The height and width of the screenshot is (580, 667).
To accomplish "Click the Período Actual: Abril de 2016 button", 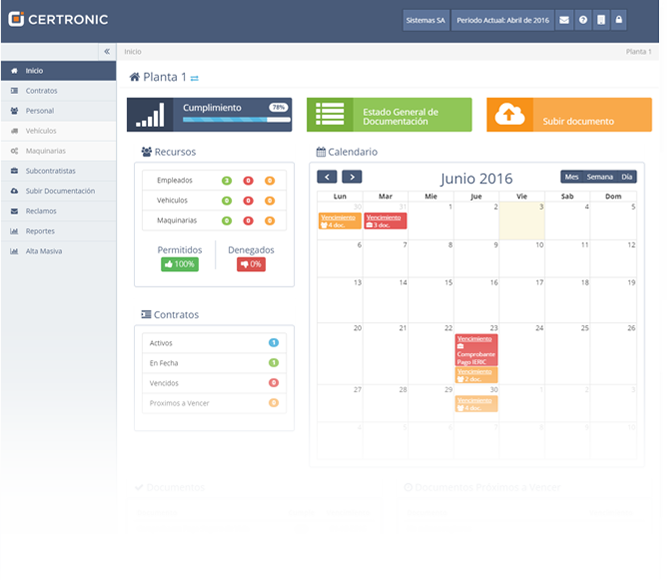I will coord(502,20).
